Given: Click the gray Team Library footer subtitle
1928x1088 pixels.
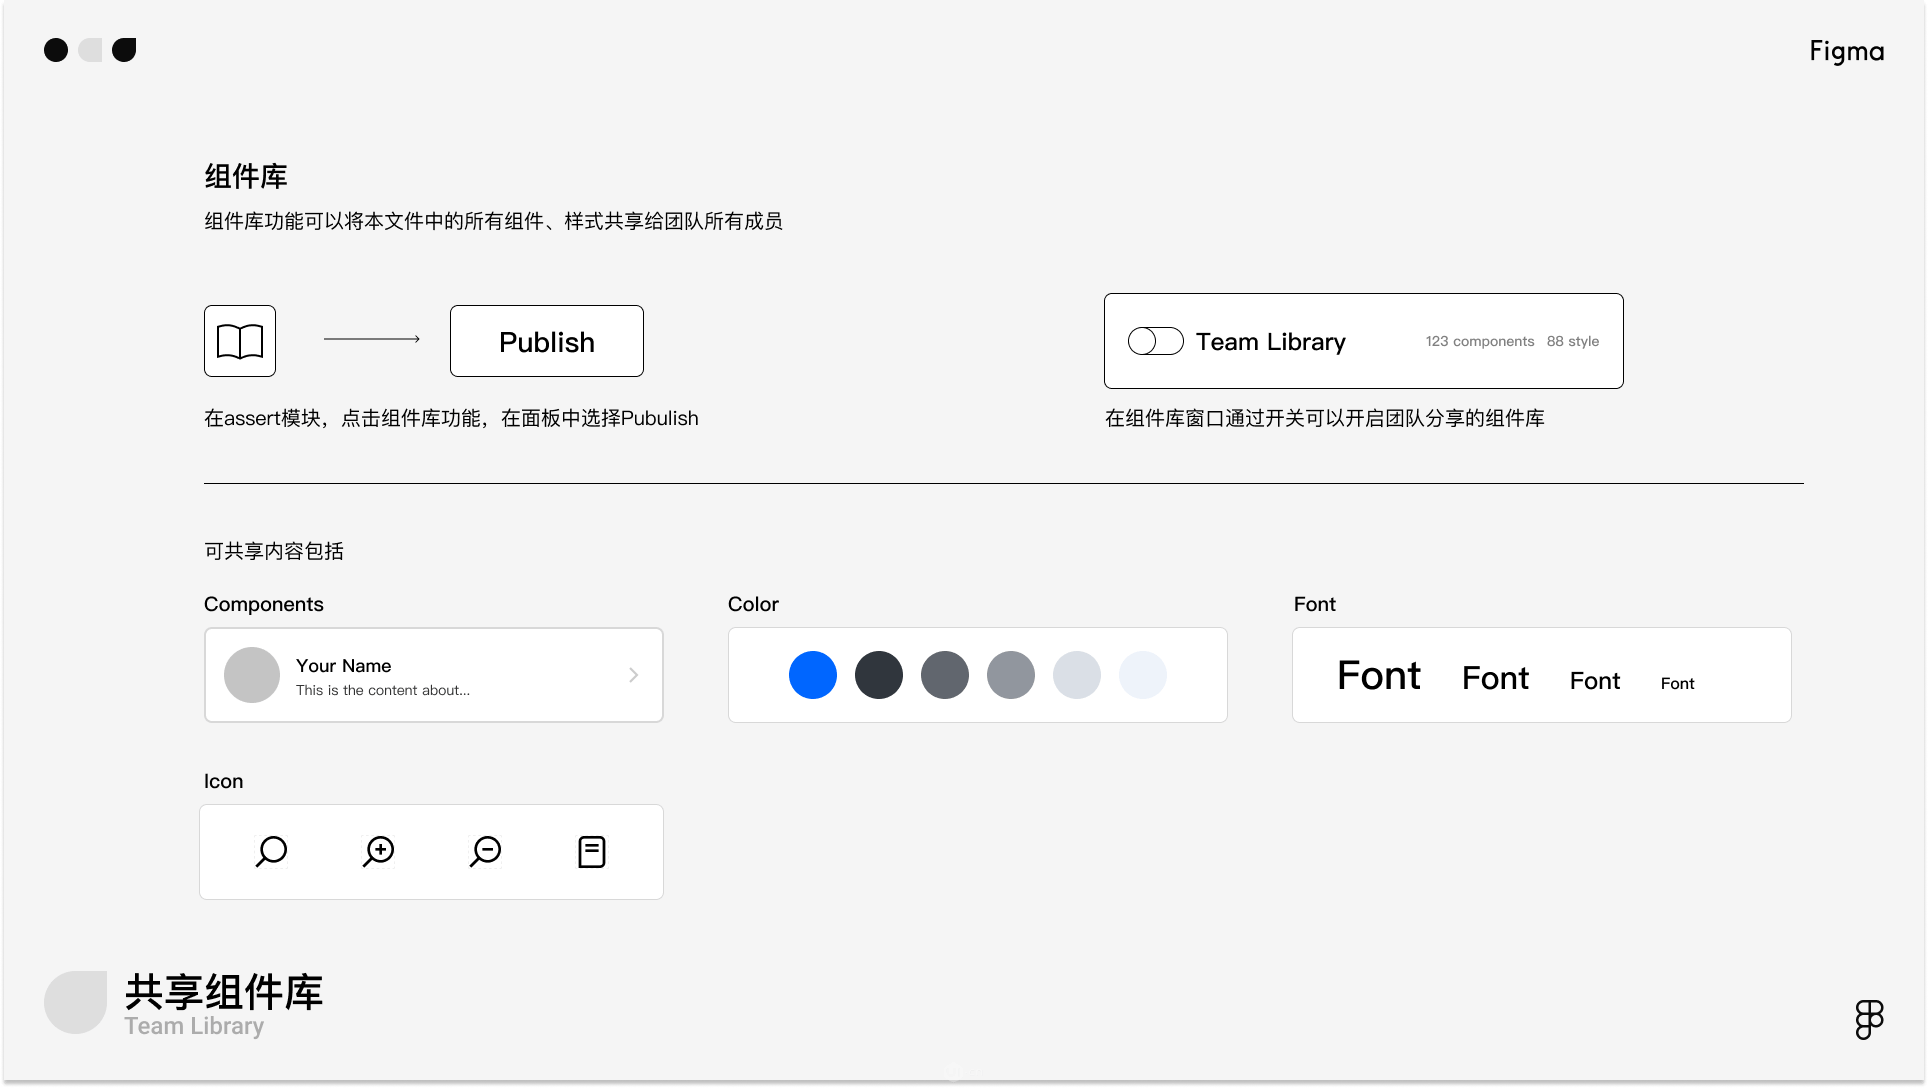Looking at the screenshot, I should coord(195,1026).
